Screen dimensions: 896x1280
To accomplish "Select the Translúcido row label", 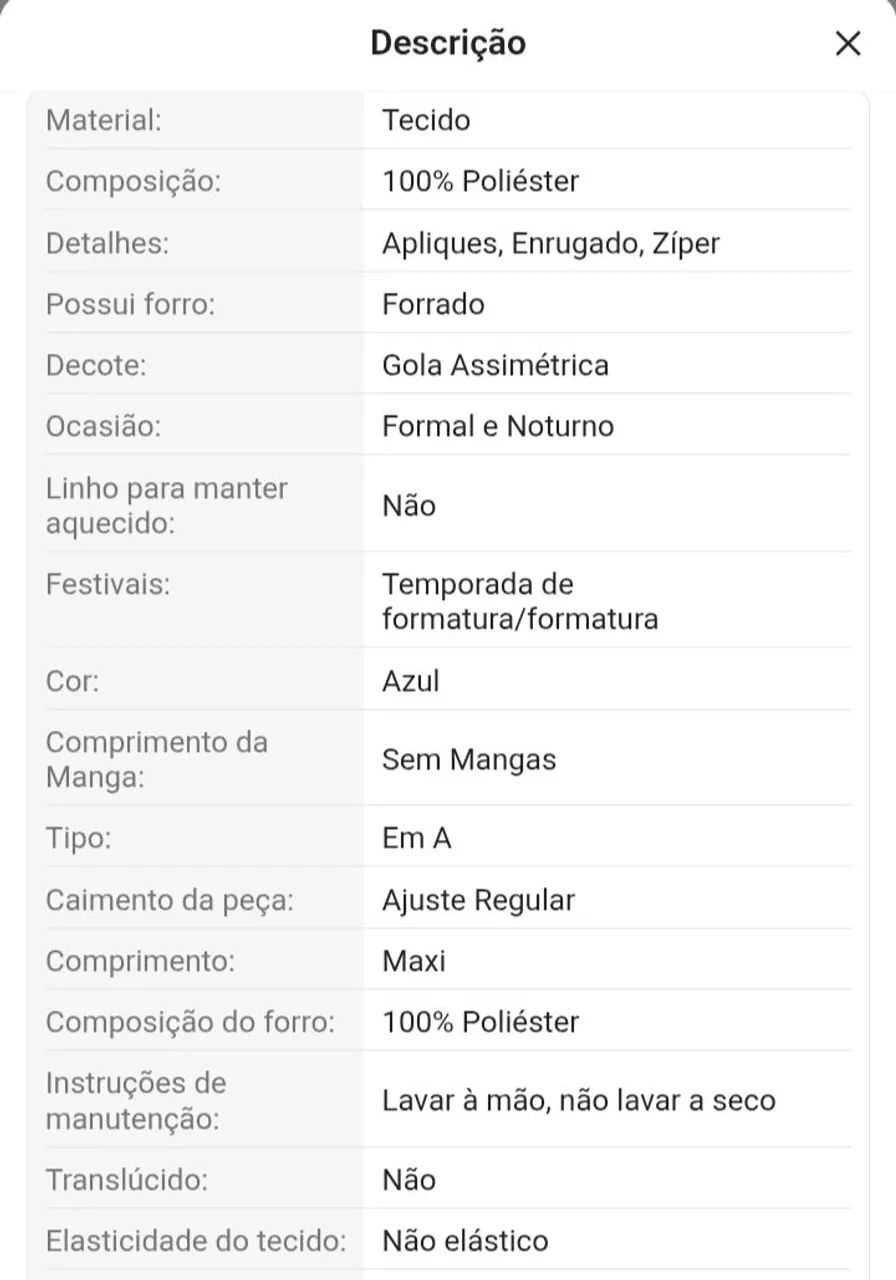I will pos(127,1180).
